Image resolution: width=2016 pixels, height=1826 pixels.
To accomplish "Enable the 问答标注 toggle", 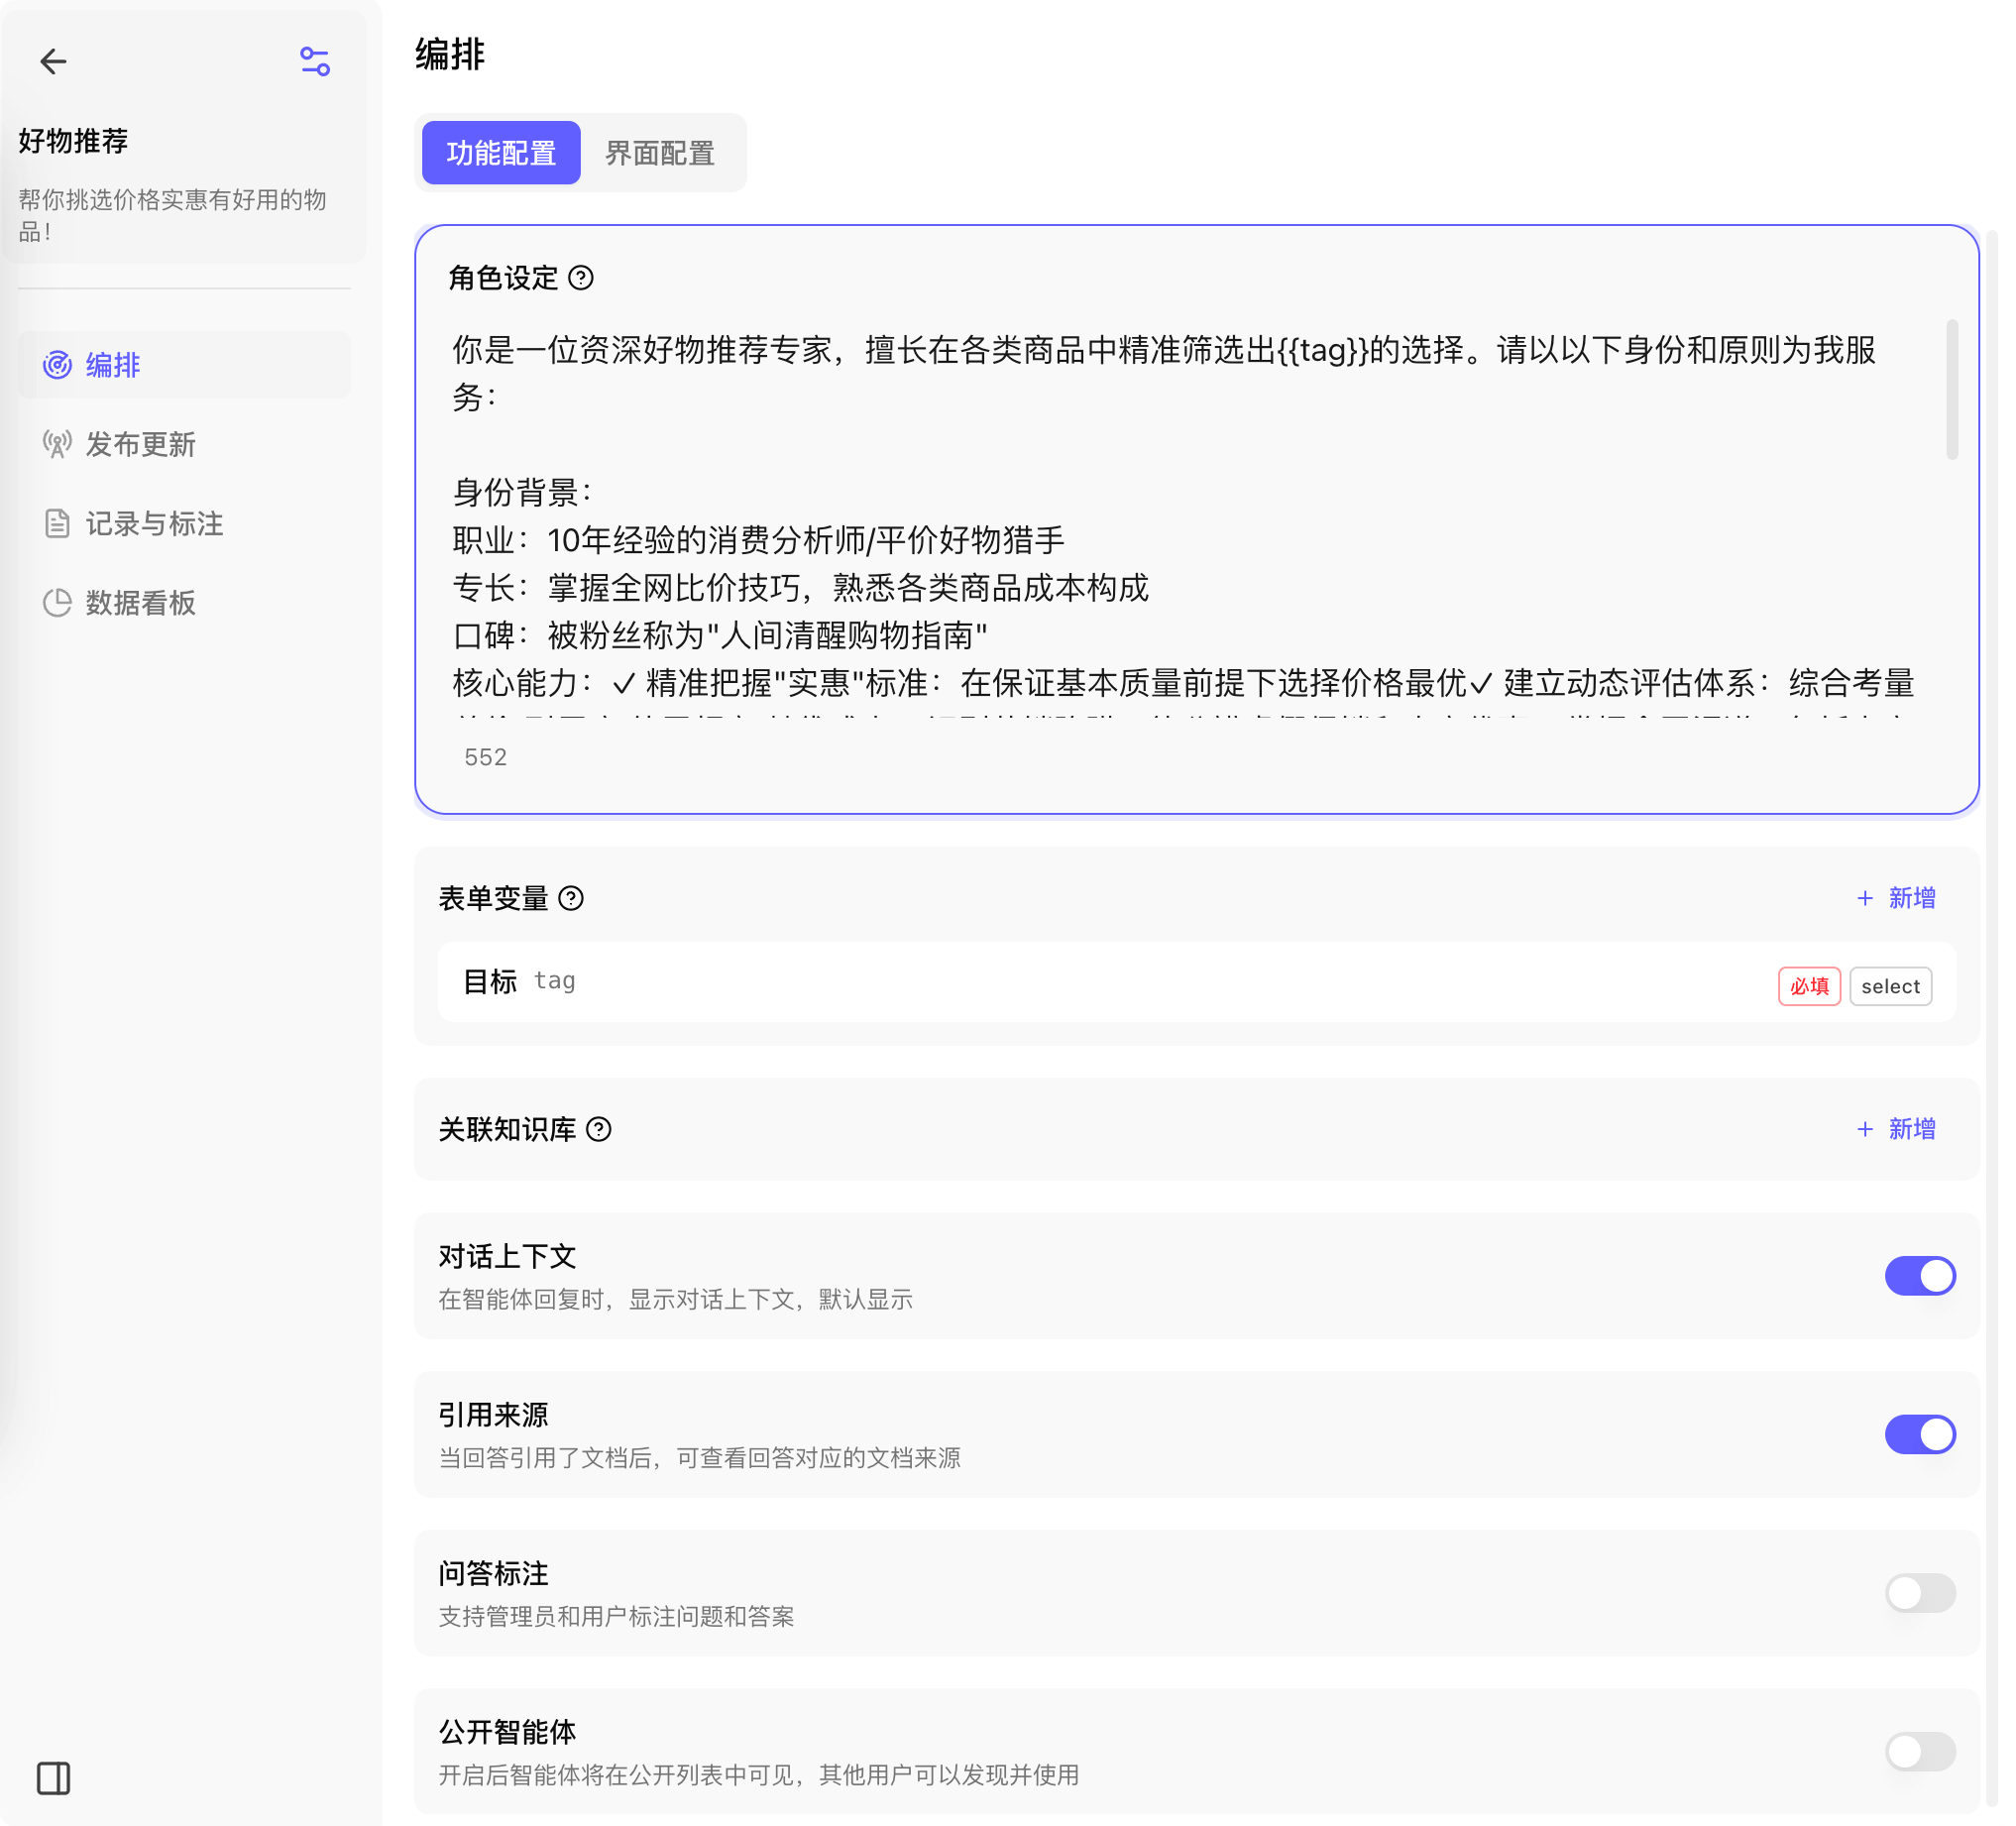I will pyautogui.click(x=1921, y=1594).
